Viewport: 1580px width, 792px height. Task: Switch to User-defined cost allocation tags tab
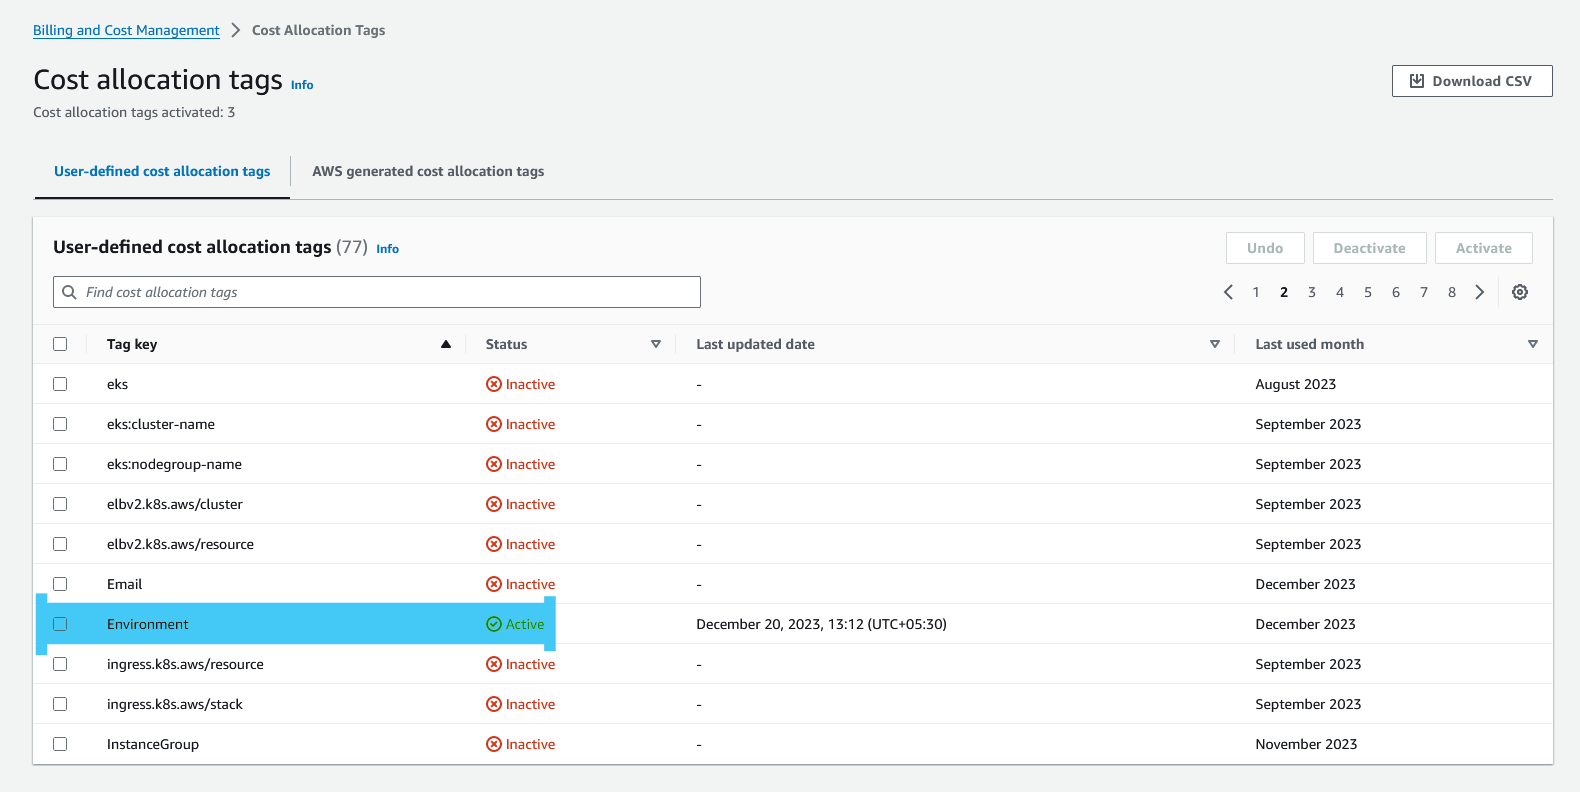coord(162,171)
